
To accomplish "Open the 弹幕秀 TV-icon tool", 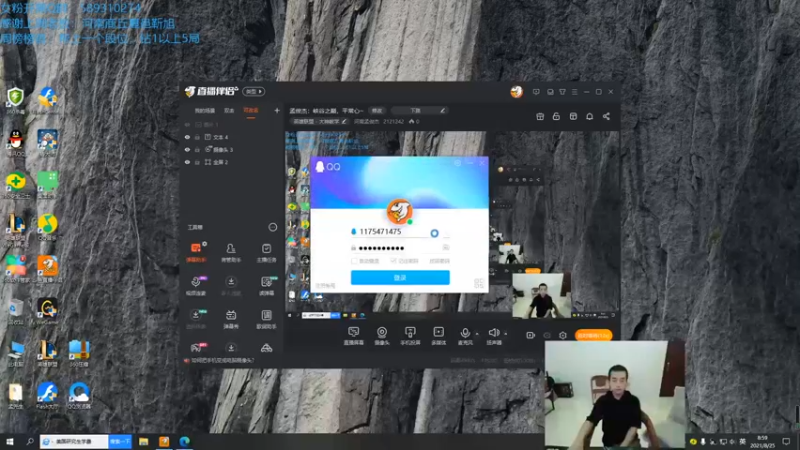I will click(231, 319).
